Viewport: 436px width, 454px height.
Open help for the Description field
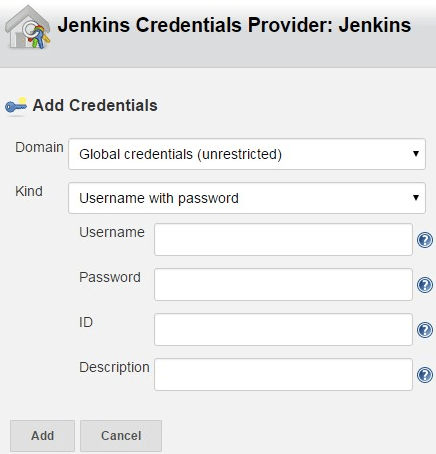pos(425,375)
